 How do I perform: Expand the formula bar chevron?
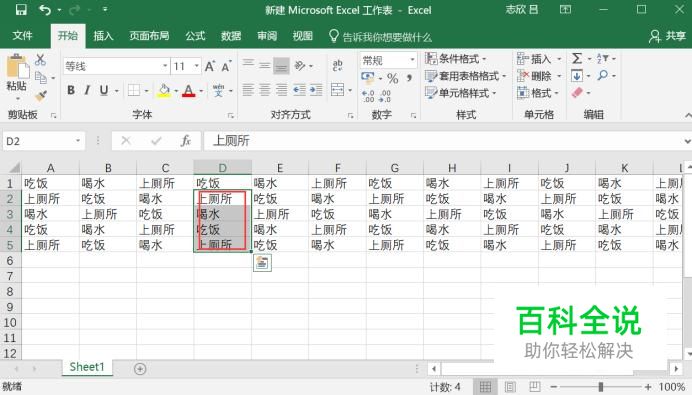click(x=687, y=141)
